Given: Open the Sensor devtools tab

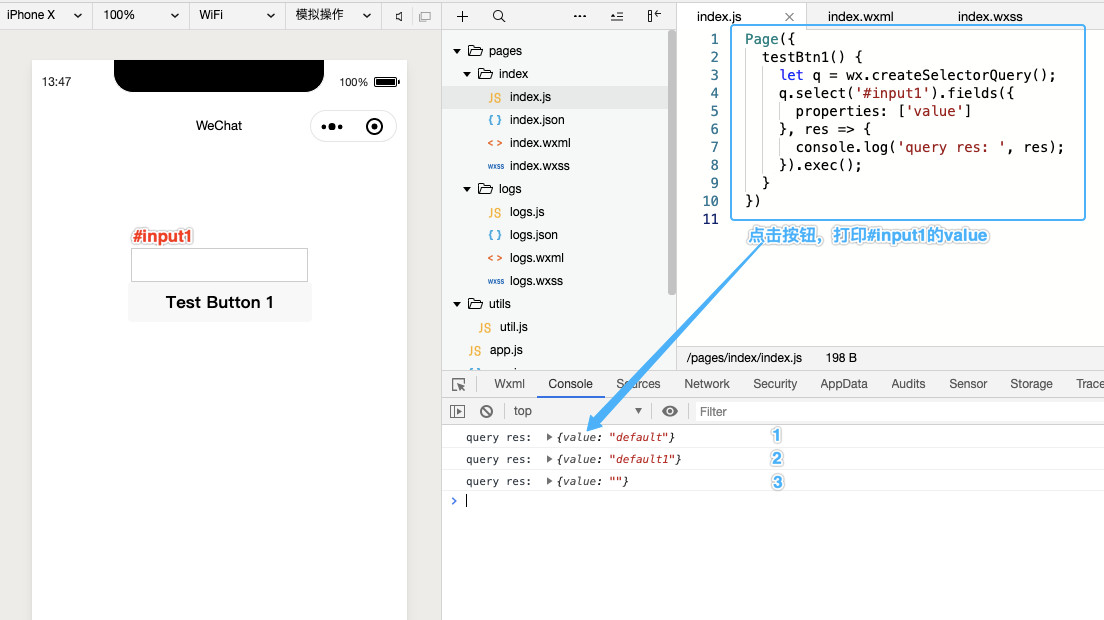Looking at the screenshot, I should point(968,384).
